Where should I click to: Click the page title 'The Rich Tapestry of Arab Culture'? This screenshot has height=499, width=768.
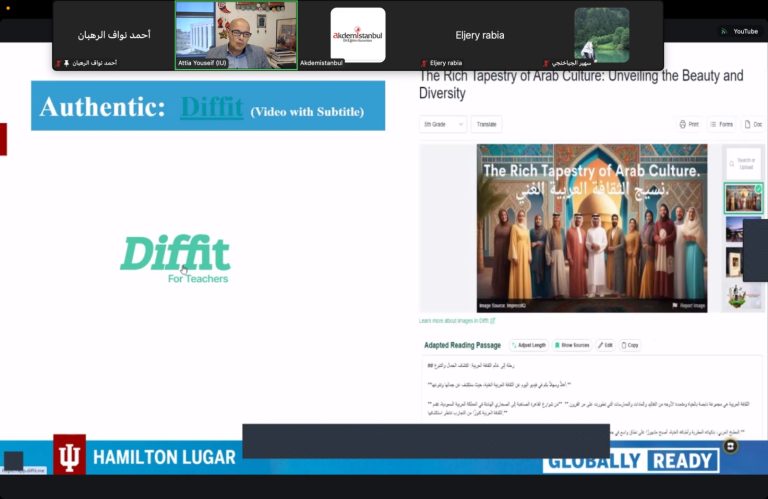tap(581, 84)
